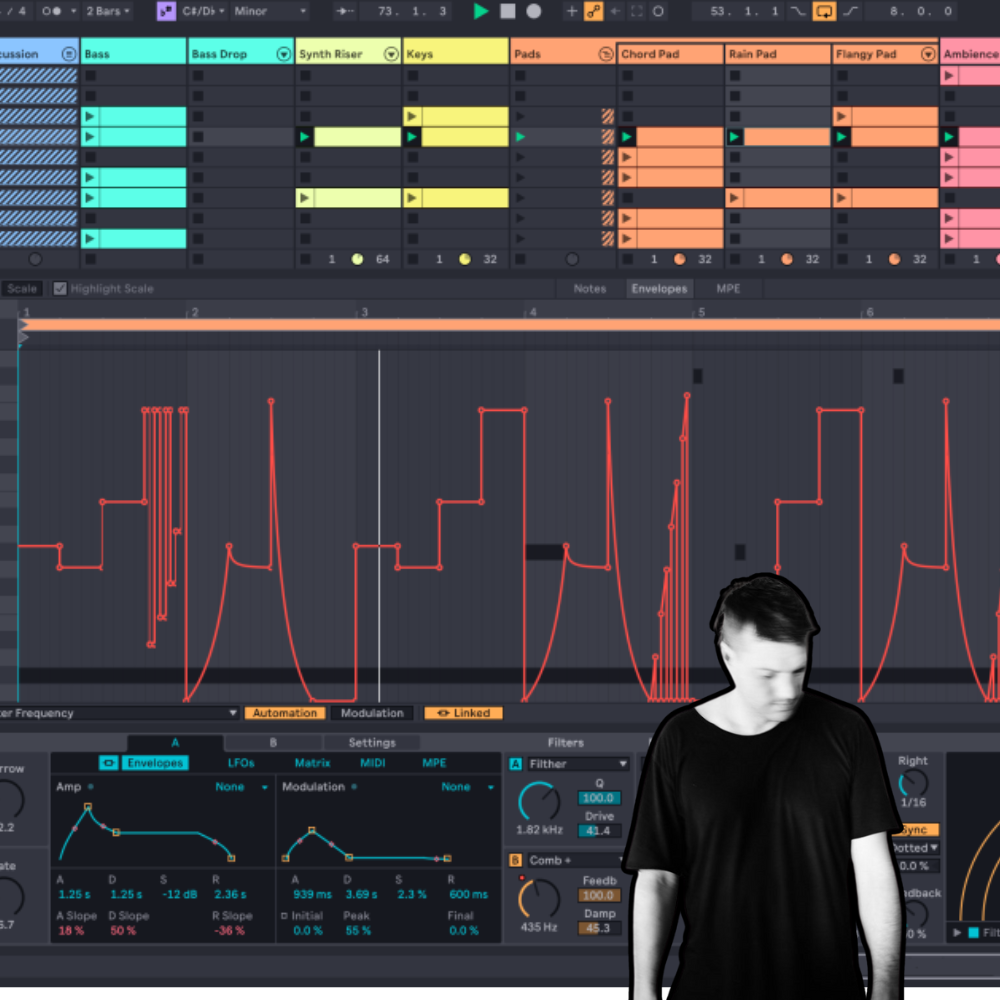Viewport: 1000px width, 1000px height.
Task: Open the Settings tab in the device panel
Action: click(x=372, y=742)
